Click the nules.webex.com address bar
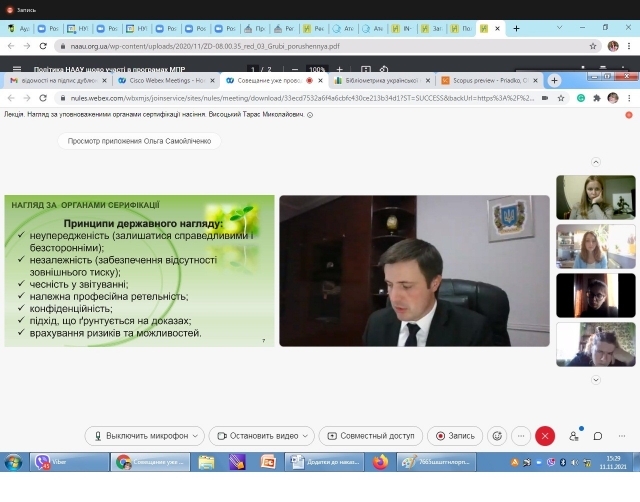Screen dimensions: 640x502 coord(300,98)
